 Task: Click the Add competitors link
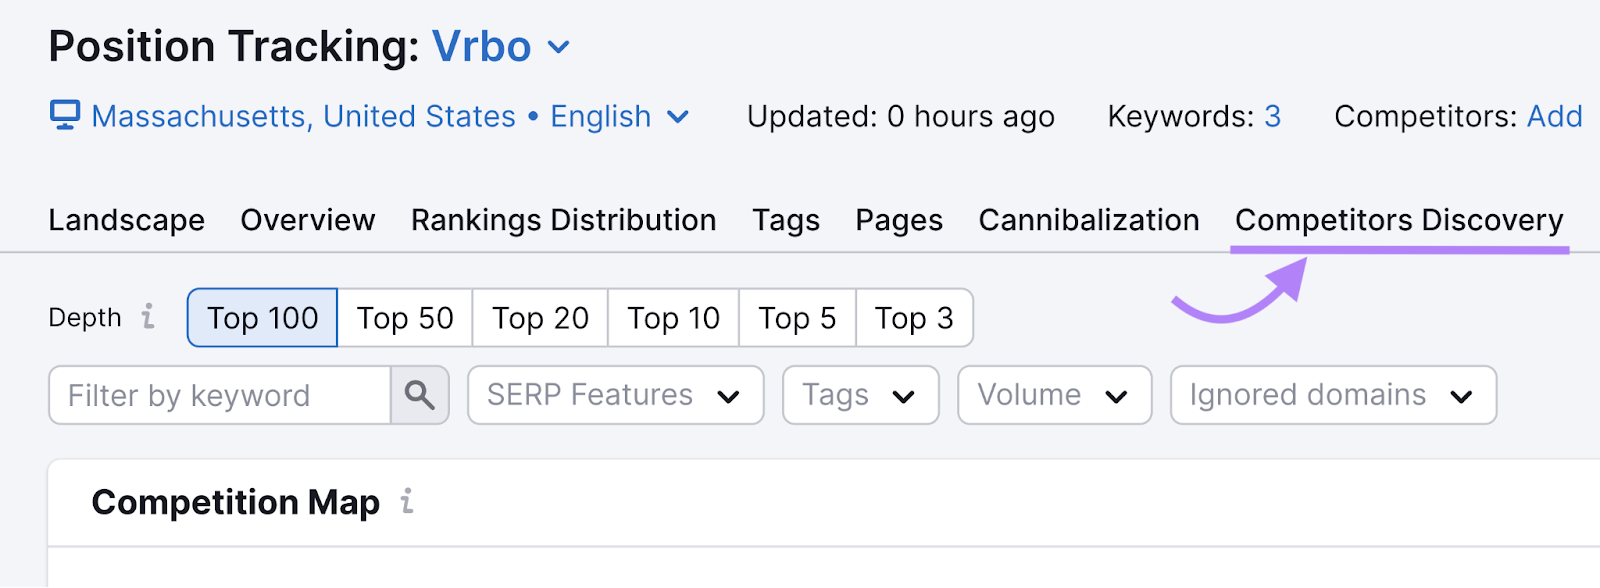click(1554, 117)
